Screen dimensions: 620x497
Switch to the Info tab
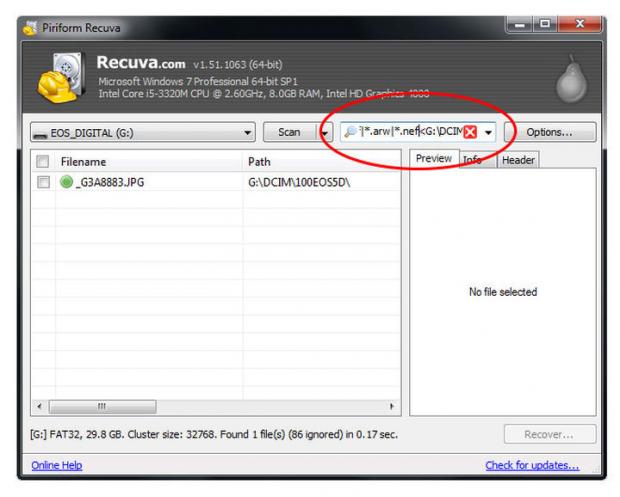[x=474, y=160]
